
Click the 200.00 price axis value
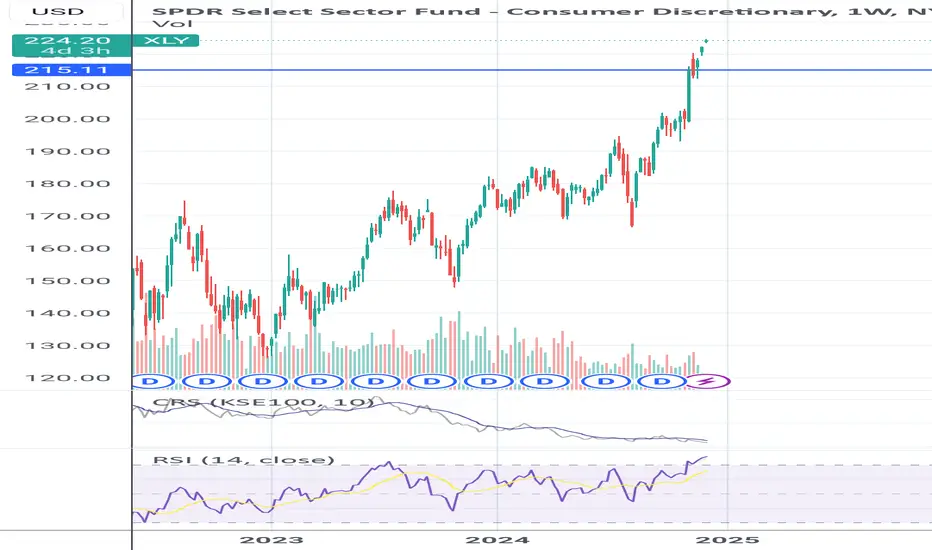[67, 119]
